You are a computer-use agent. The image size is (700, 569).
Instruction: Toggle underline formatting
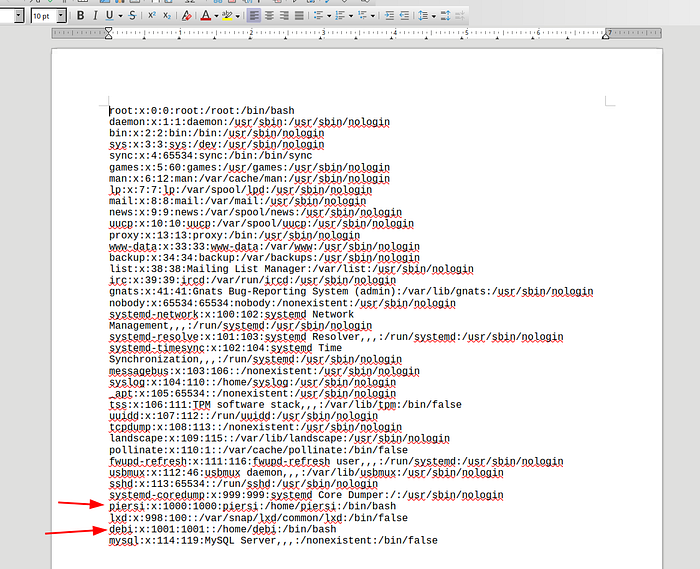(x=110, y=16)
